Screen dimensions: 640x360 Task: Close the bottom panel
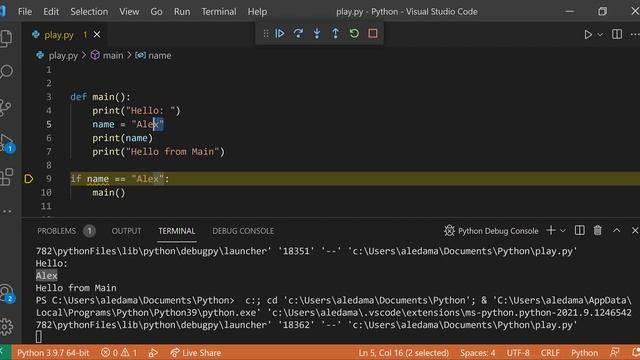[635, 231]
